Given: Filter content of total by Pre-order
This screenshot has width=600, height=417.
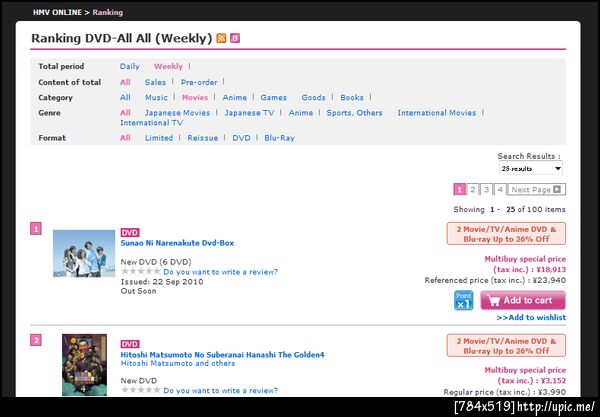Looking at the screenshot, I should (x=199, y=82).
